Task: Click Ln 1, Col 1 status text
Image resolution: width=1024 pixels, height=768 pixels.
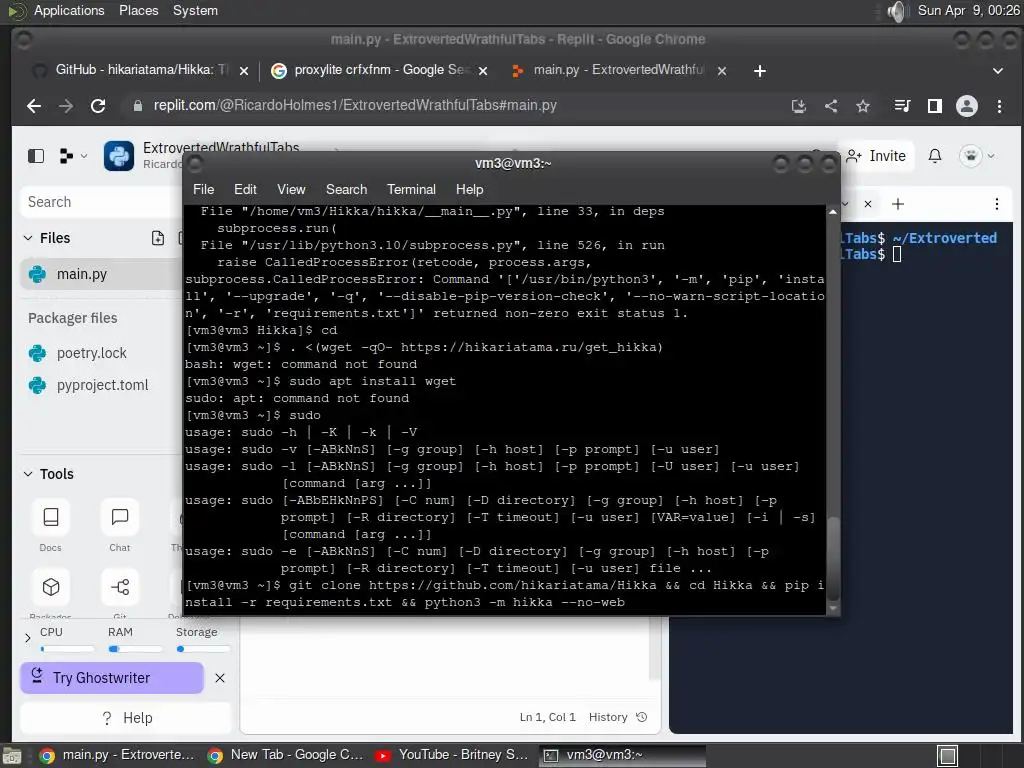Action: [547, 717]
